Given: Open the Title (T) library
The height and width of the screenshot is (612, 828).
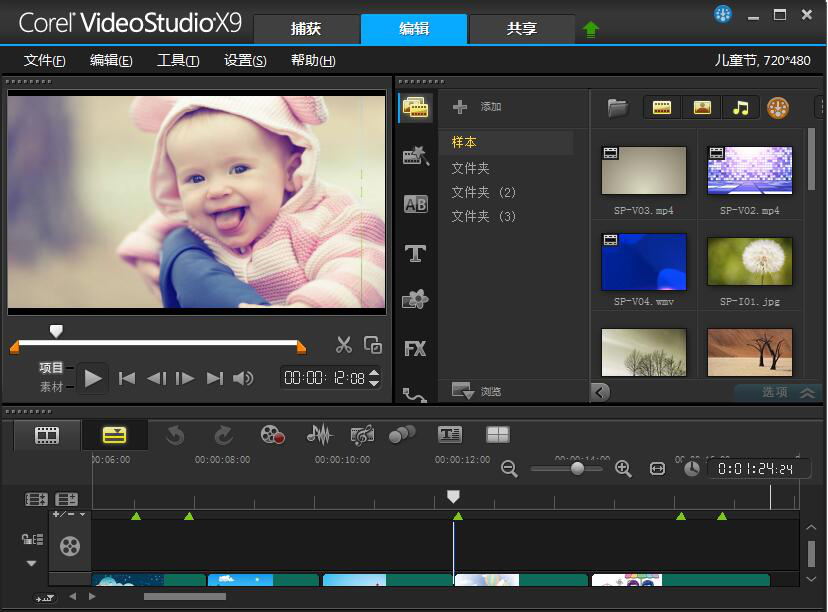Looking at the screenshot, I should 415,253.
